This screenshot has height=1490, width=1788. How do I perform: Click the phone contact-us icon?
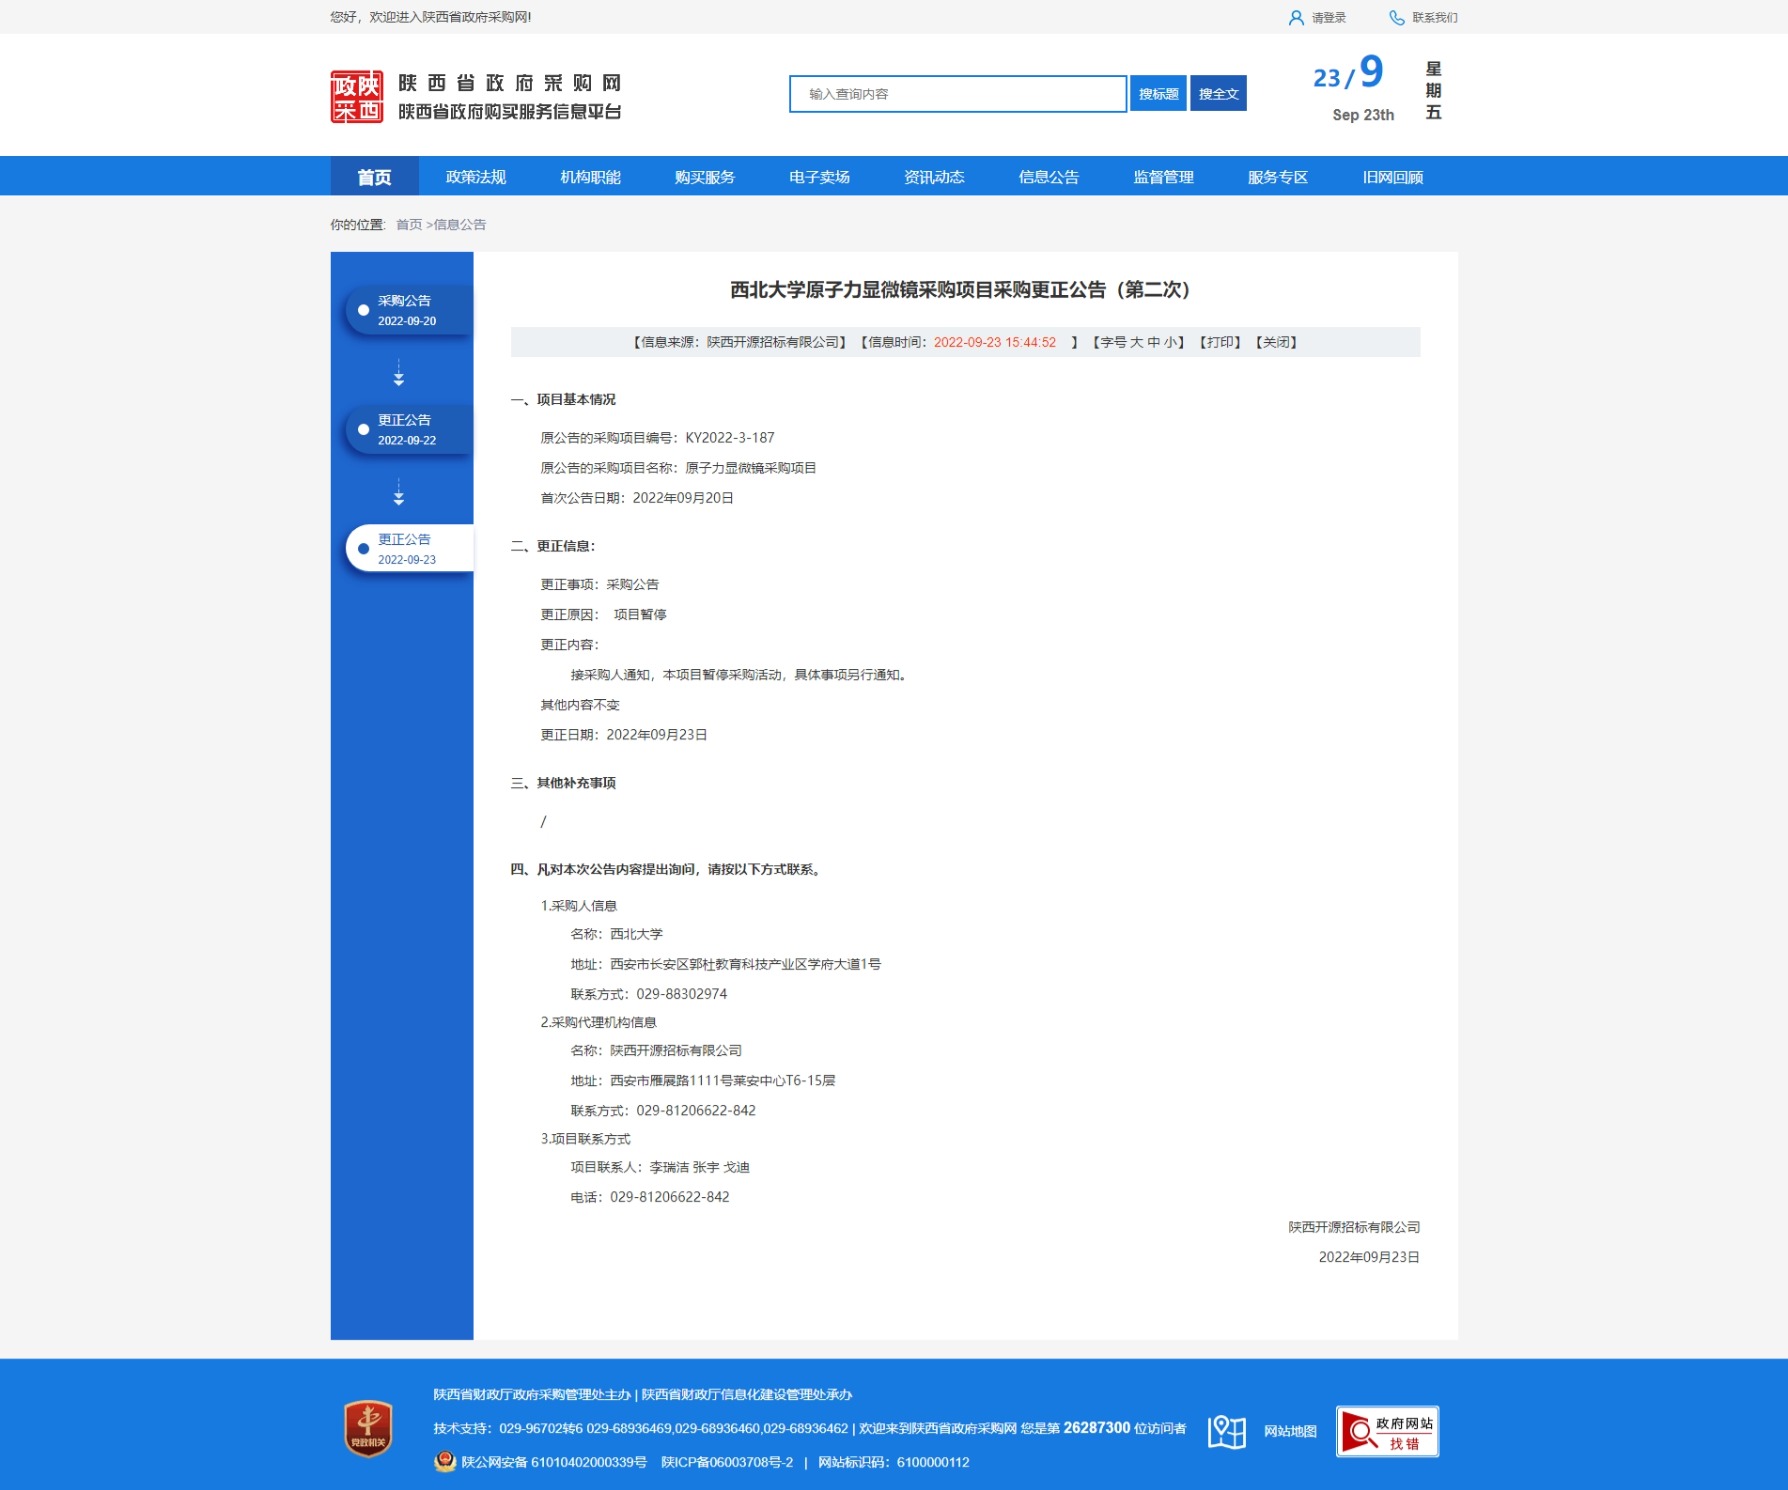tap(1396, 18)
